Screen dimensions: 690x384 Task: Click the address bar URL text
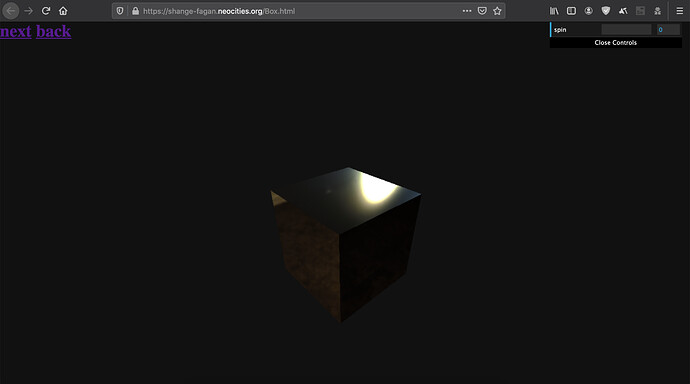[219, 11]
